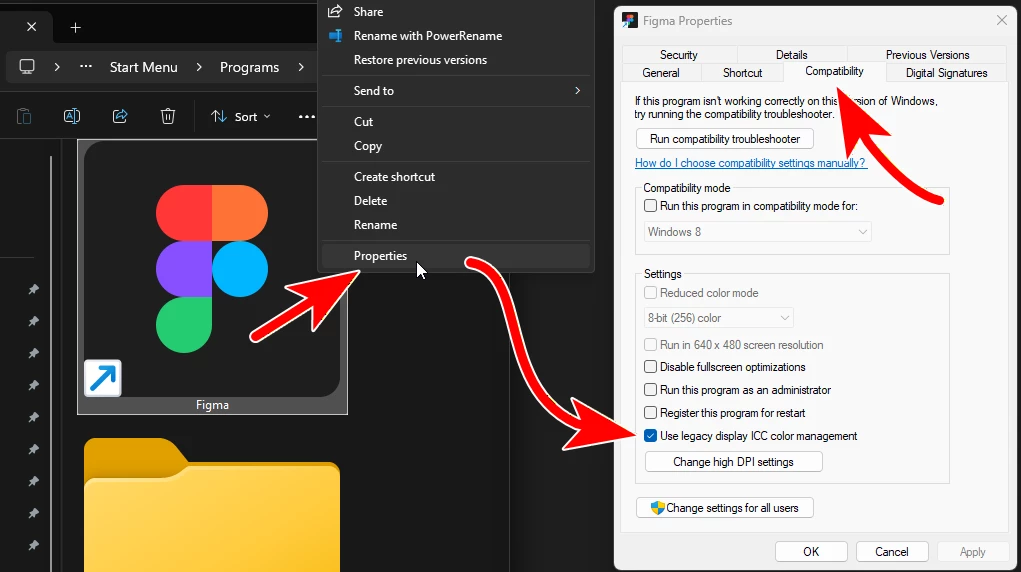Toggle Run in 640 x 480 resolution
The width and height of the screenshot is (1021, 572).
(650, 345)
